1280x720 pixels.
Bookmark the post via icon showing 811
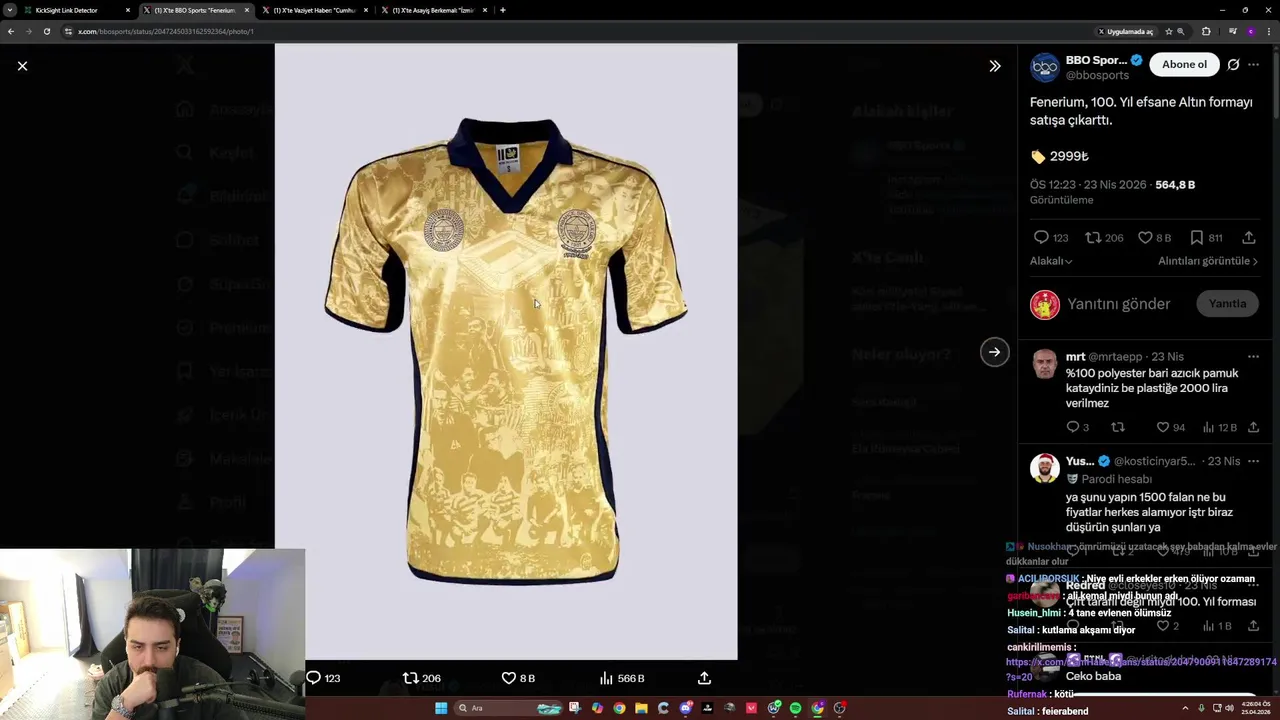pos(1196,238)
